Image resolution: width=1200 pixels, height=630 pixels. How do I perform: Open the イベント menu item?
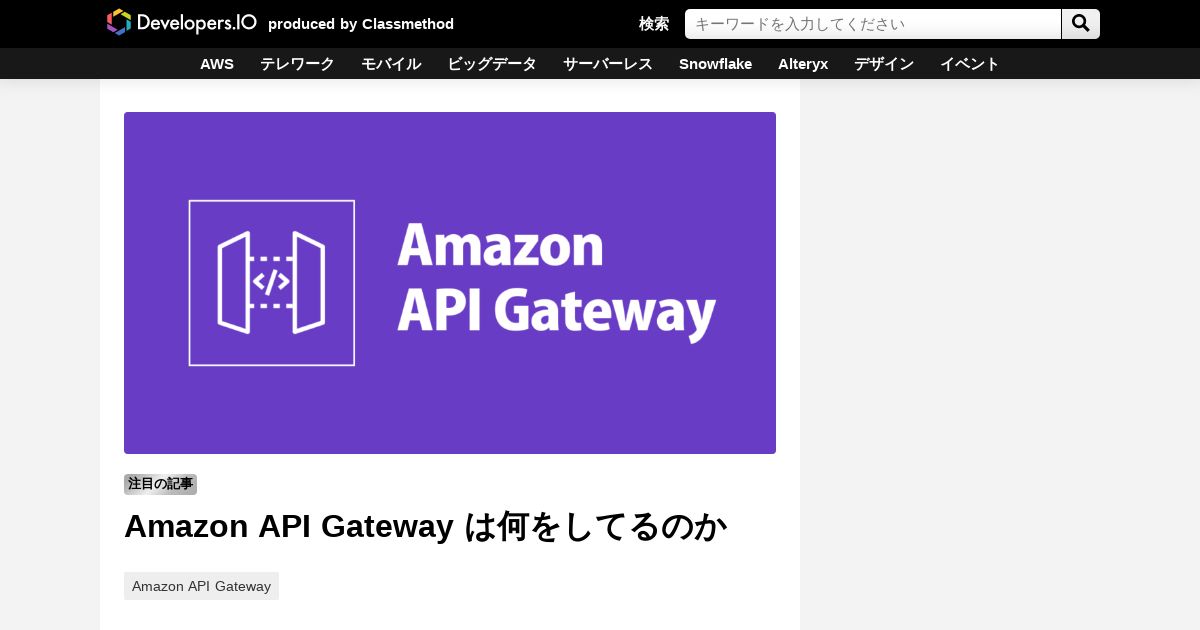970,64
